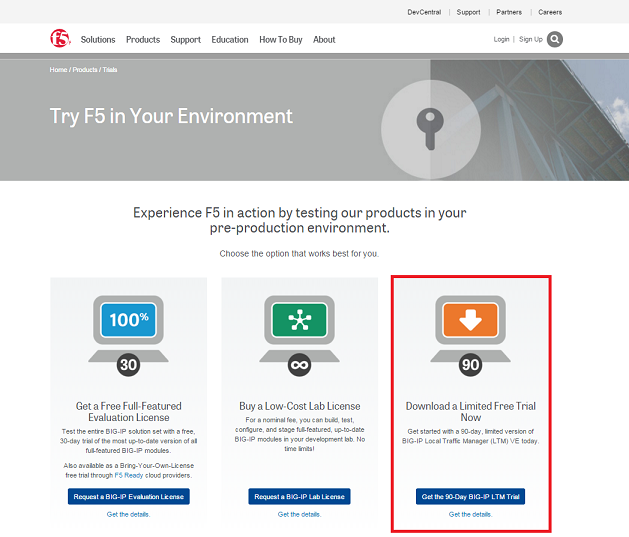This screenshot has height=537, width=629.
Task: Open details link under Lab License
Action: click(x=299, y=514)
